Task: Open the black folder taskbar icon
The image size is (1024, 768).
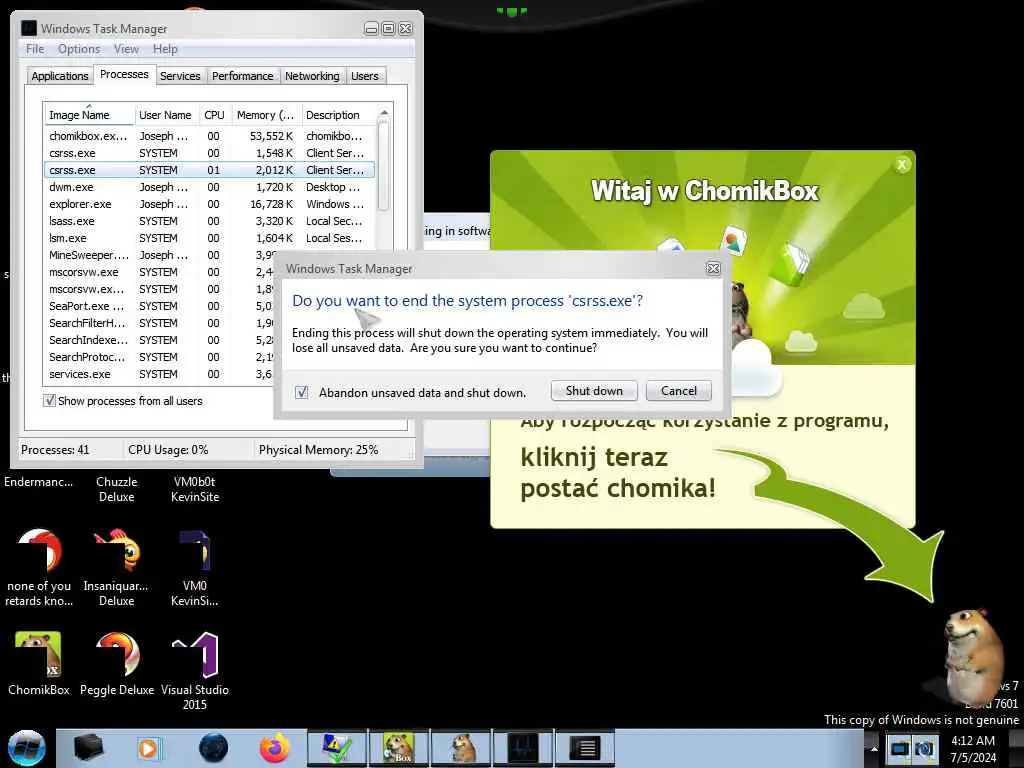Action: [88, 748]
